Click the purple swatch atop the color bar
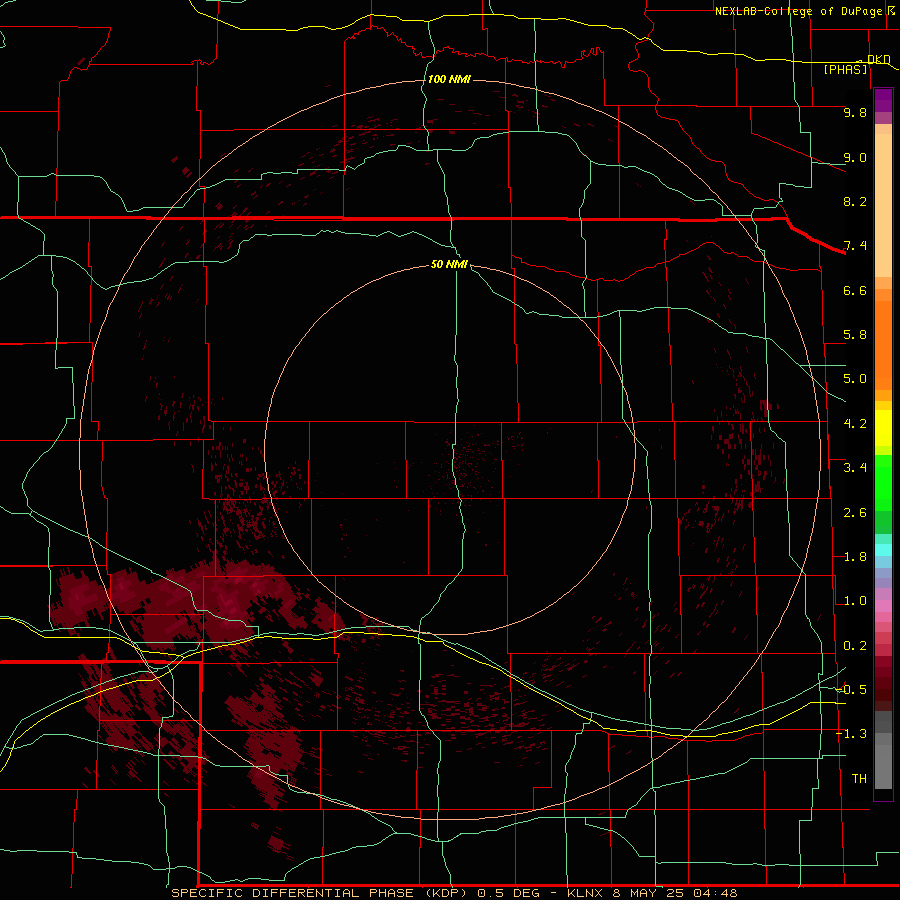 883,100
